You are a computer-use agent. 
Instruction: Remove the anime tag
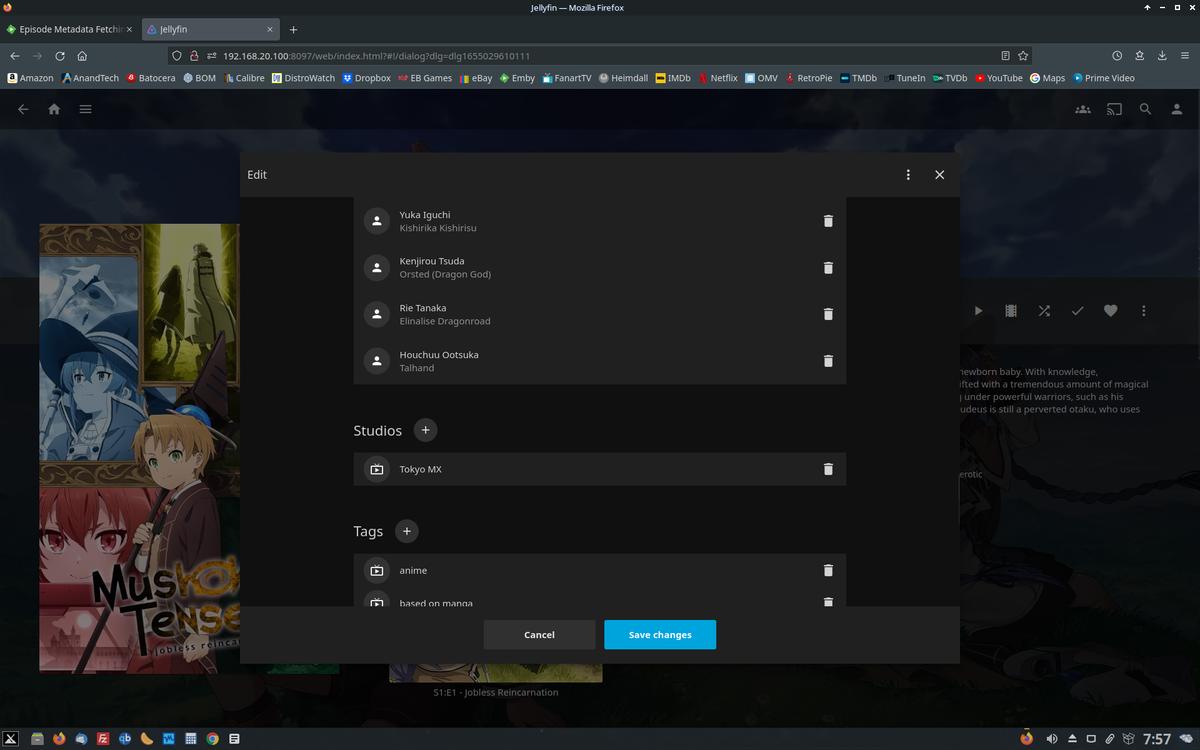point(828,570)
